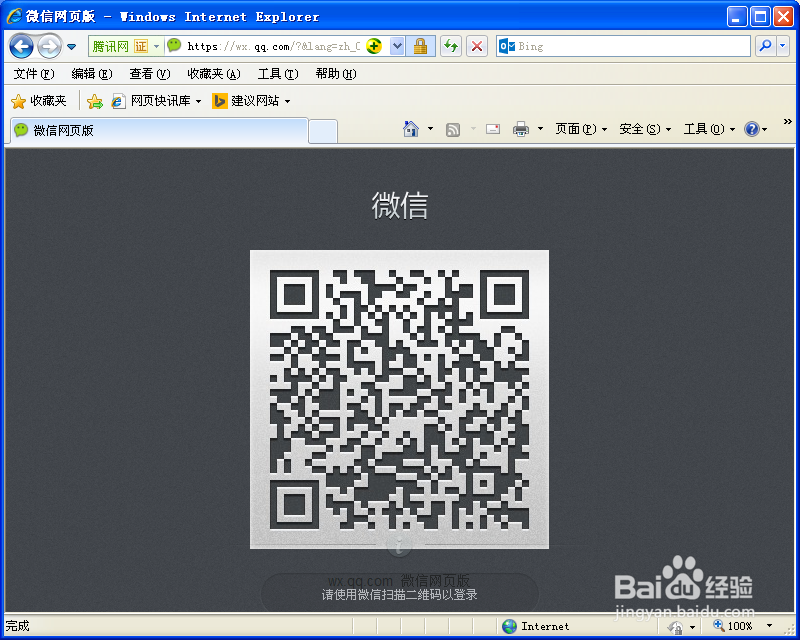The height and width of the screenshot is (640, 800).
Task: Open the 工具(T) menu
Action: pos(278,74)
